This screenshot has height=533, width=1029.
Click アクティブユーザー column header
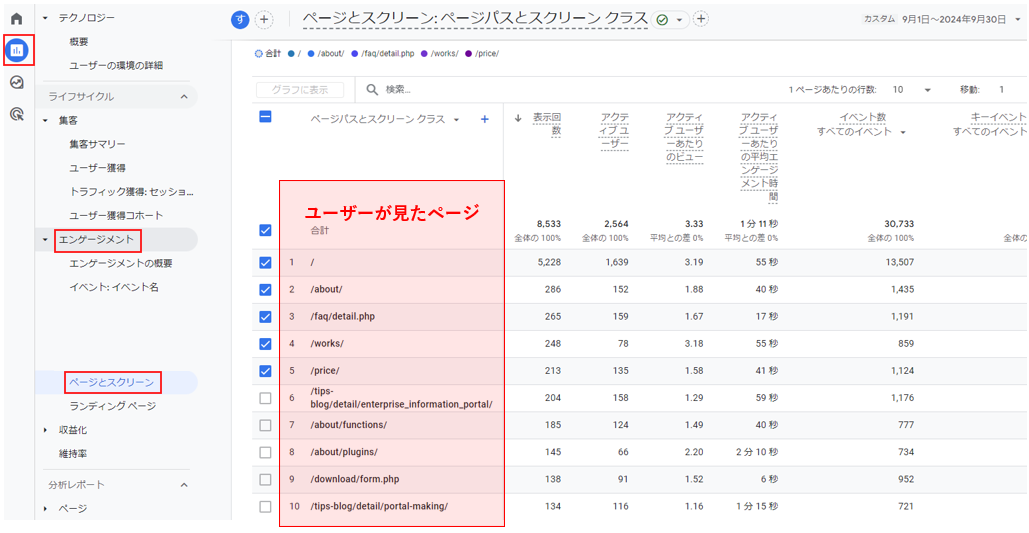click(x=614, y=131)
